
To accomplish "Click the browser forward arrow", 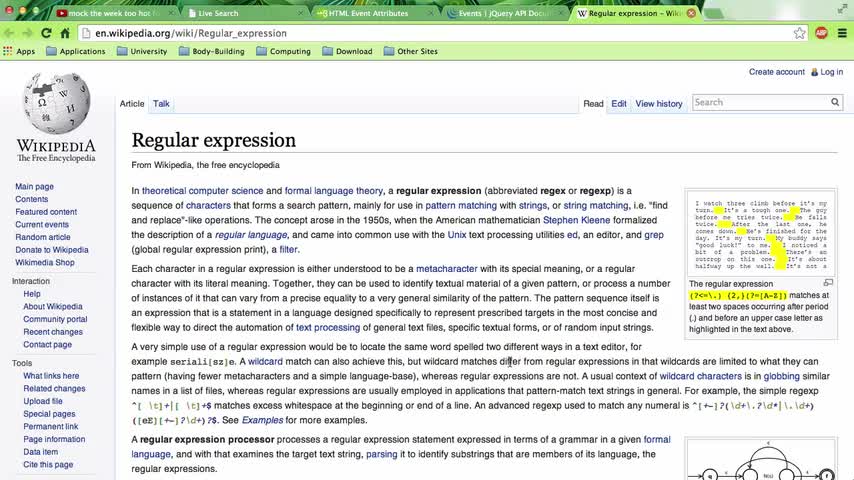I will pos(27,33).
